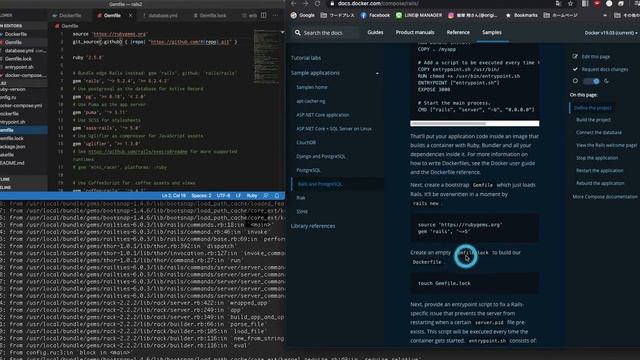Open the Samples home link

[311, 87]
